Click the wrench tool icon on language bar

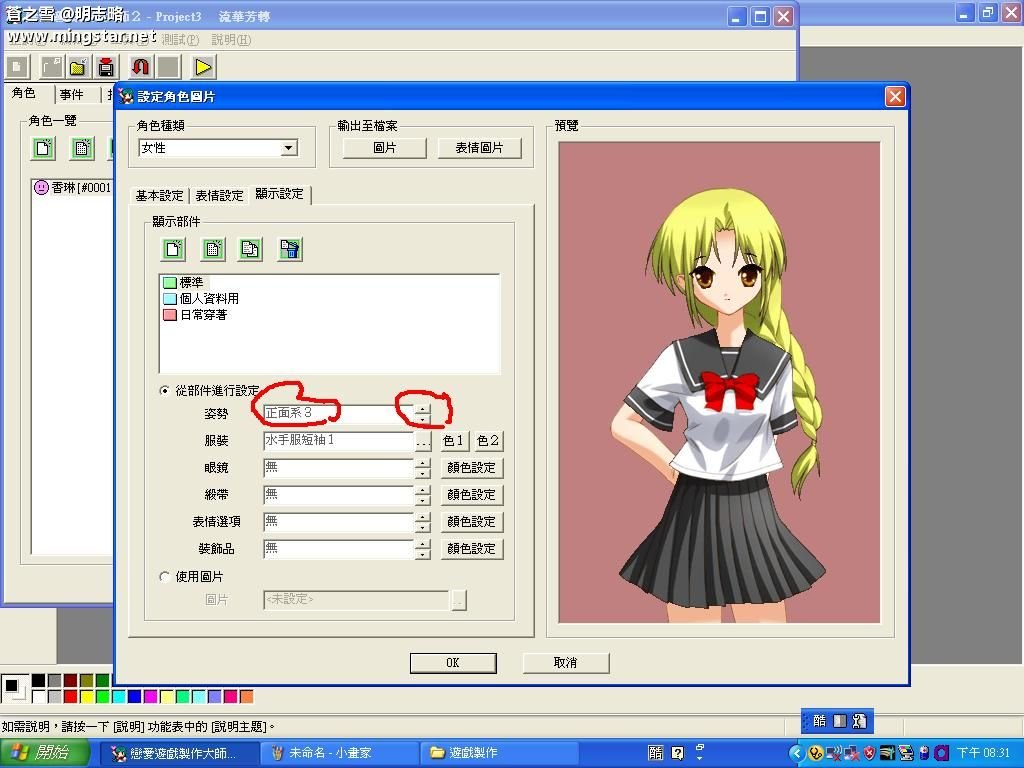click(859, 721)
